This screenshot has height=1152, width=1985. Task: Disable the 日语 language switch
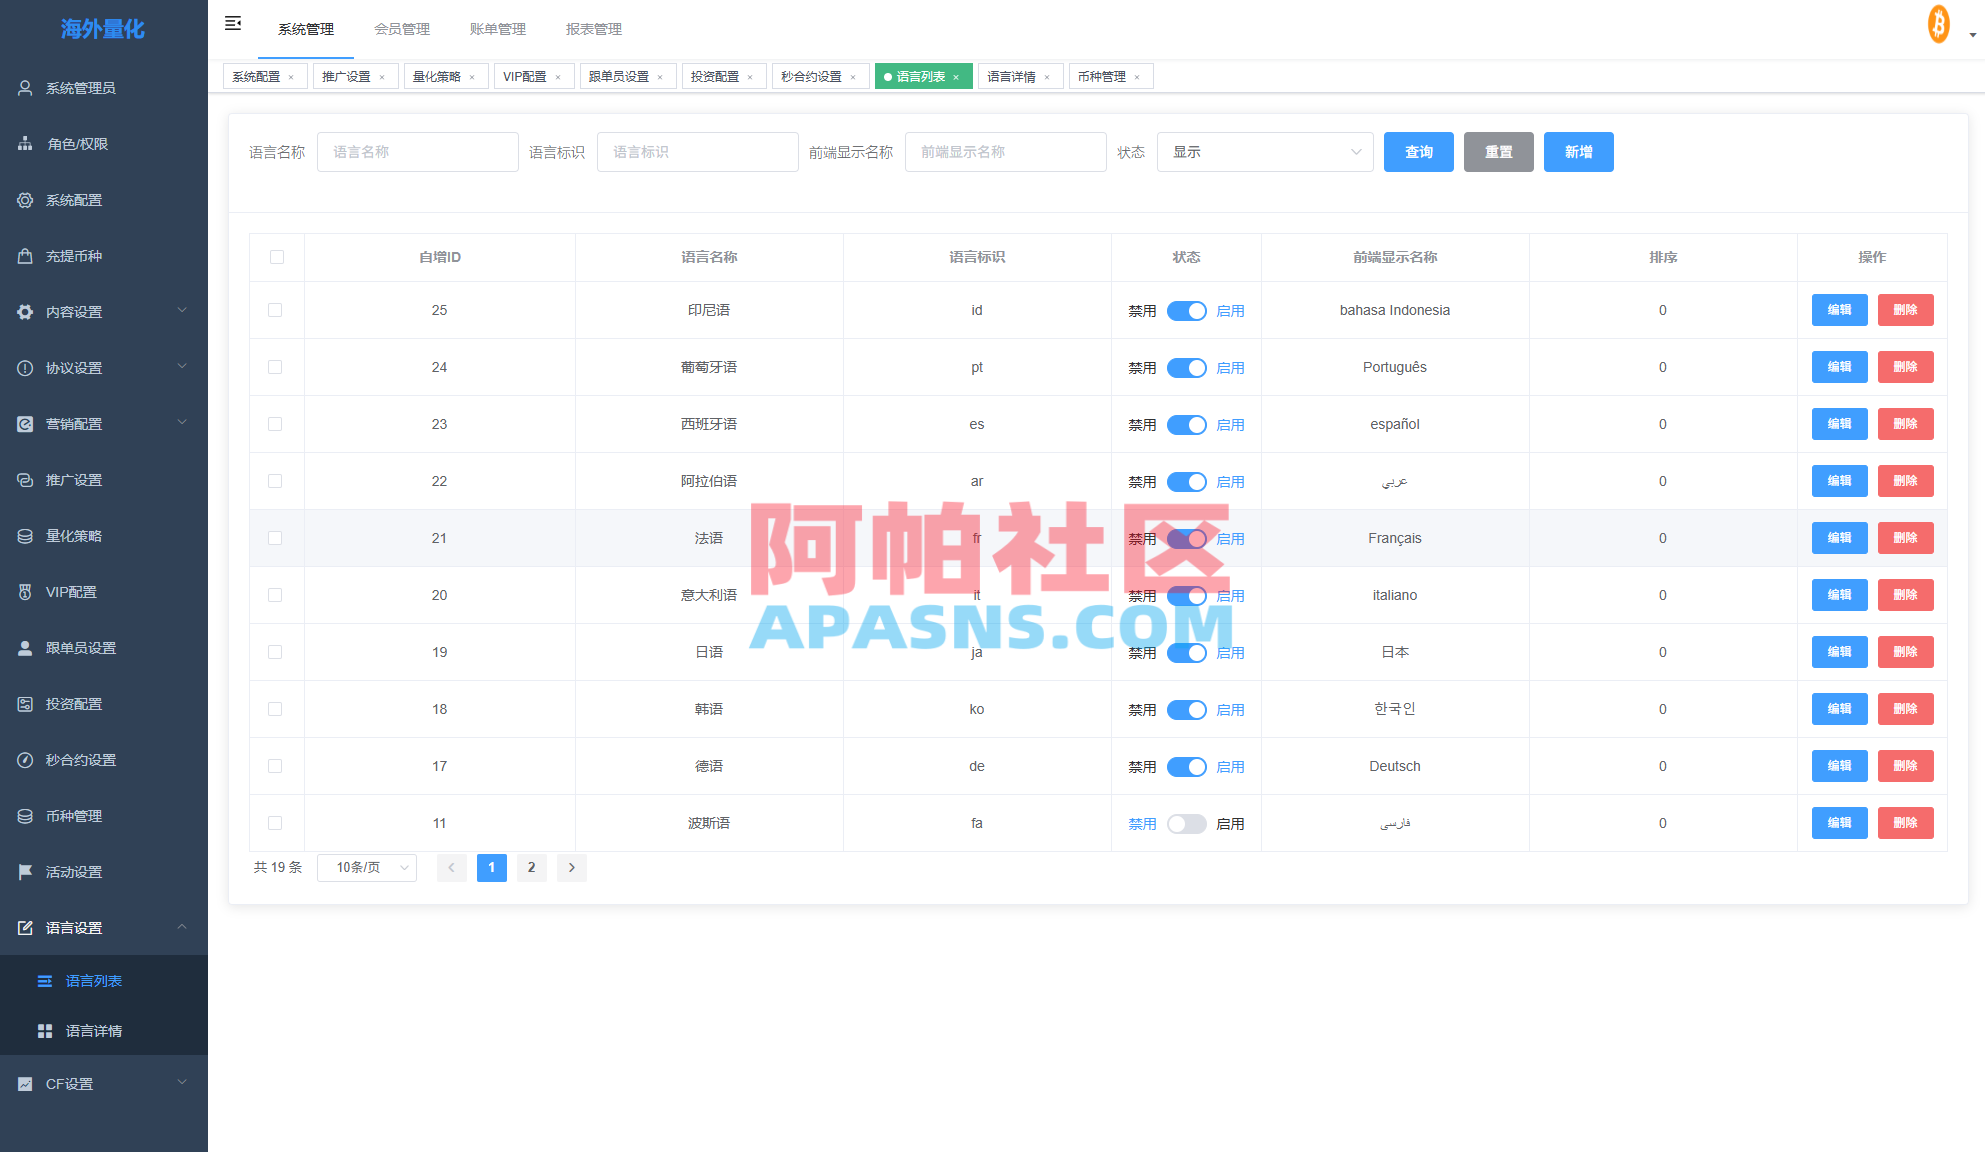click(x=1187, y=652)
